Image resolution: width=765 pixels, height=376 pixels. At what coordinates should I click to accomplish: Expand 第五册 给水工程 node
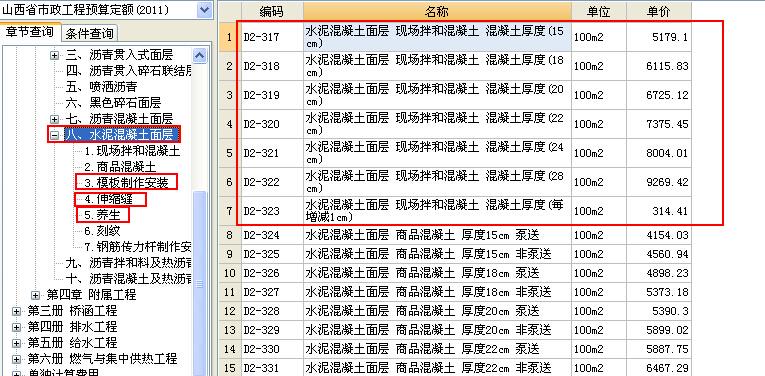click(17, 343)
